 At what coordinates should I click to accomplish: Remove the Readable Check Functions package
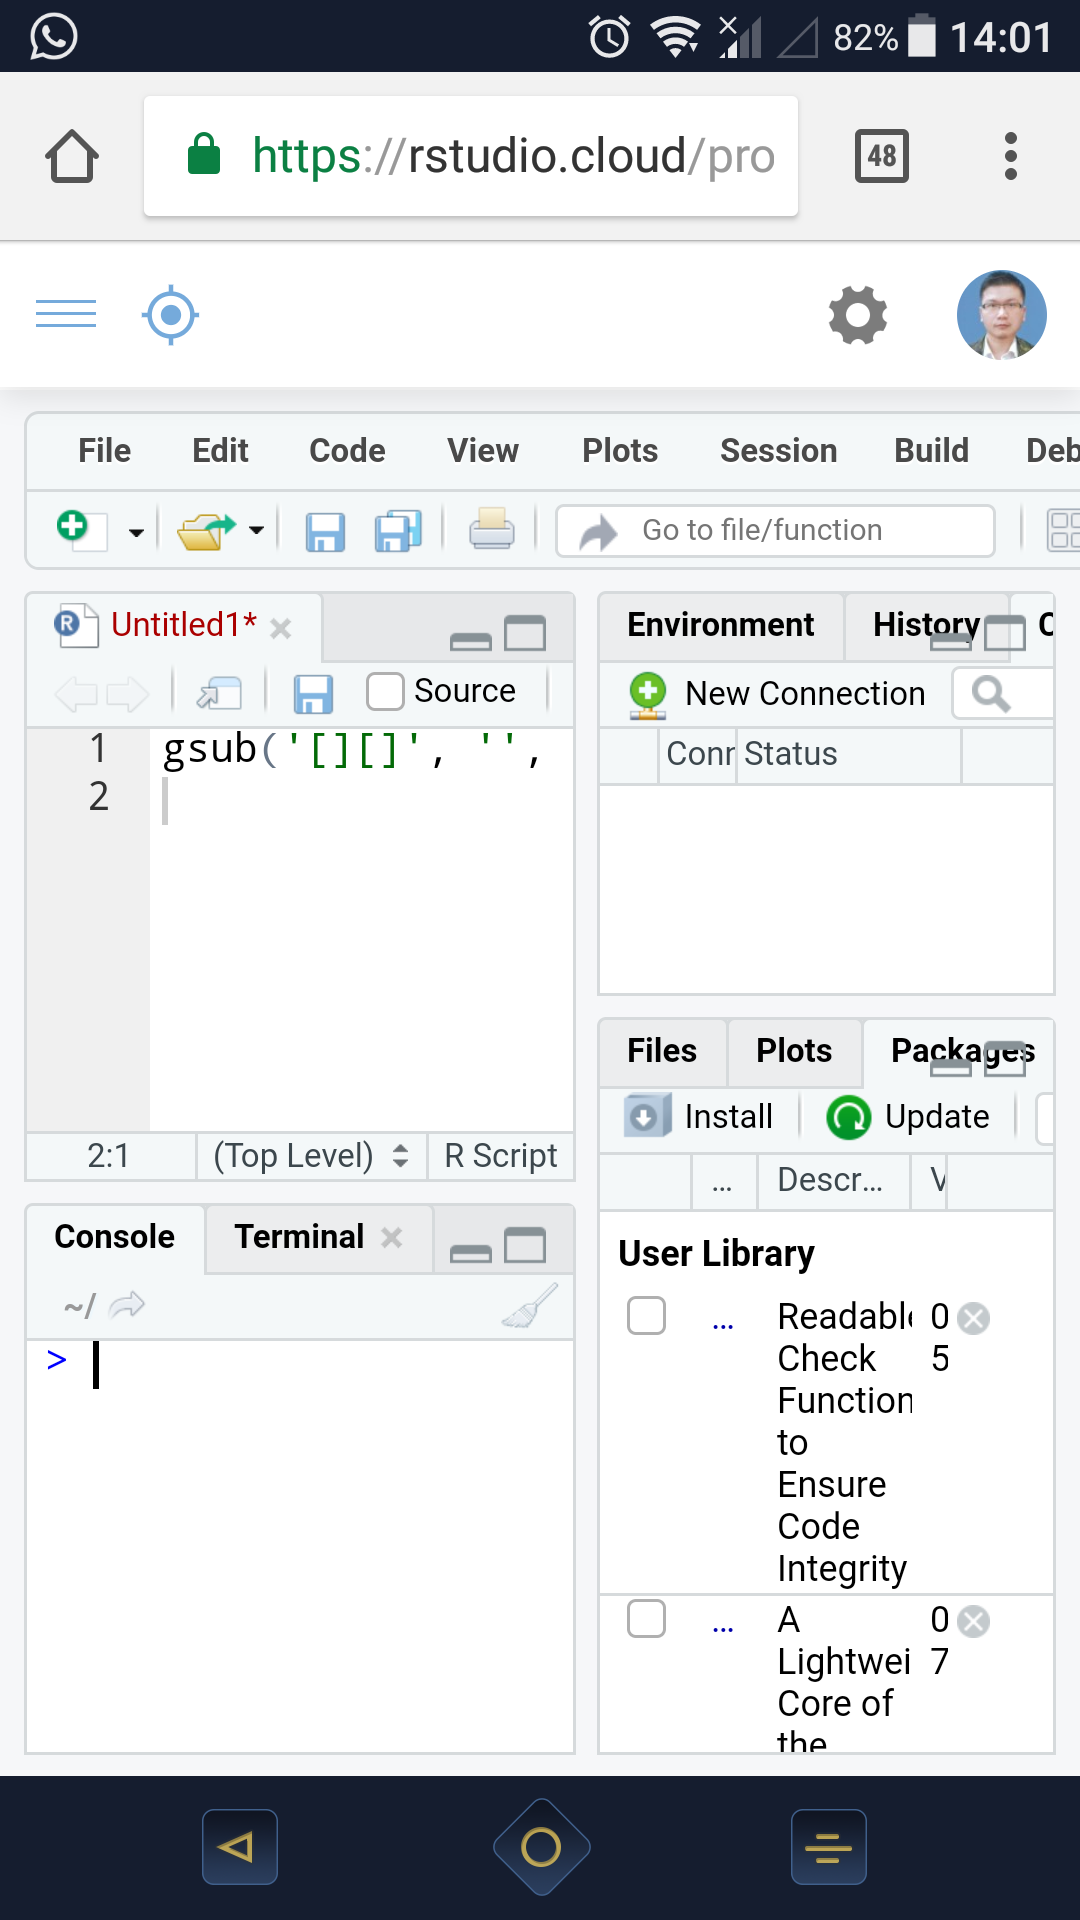point(974,1319)
